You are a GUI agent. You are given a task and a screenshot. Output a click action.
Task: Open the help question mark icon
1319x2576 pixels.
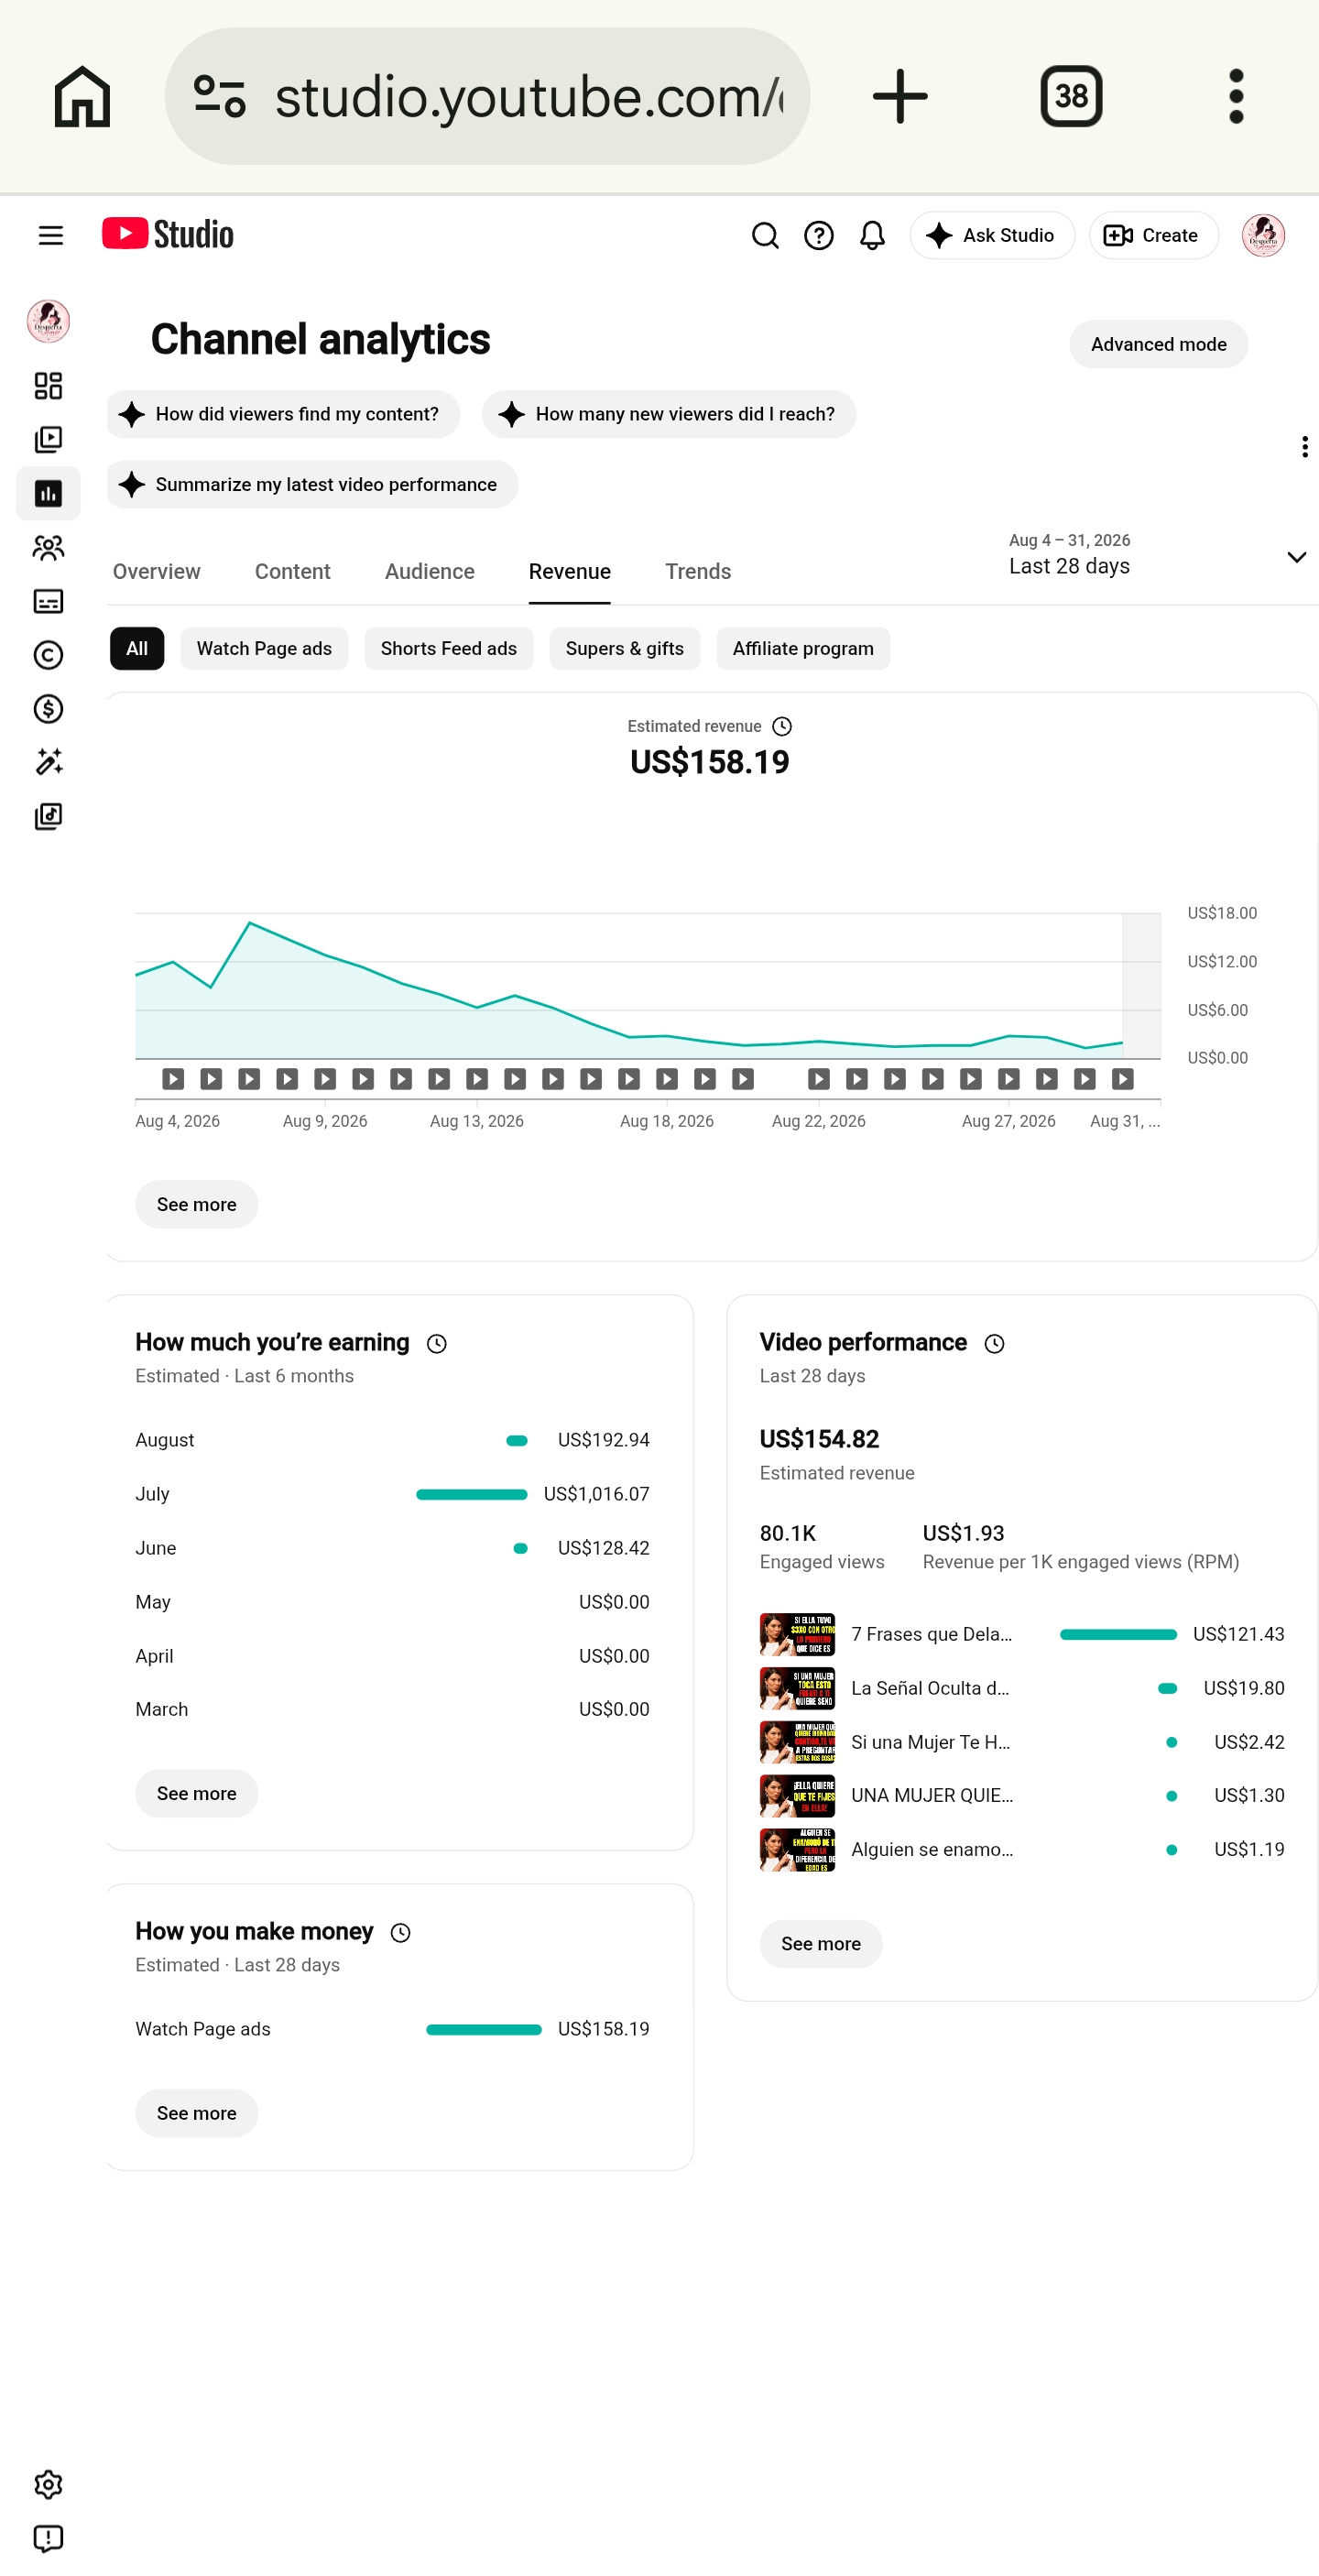tap(819, 235)
